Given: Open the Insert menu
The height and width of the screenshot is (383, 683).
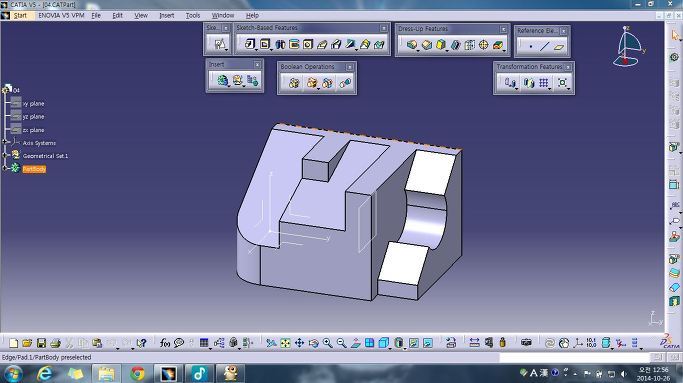Looking at the screenshot, I should (x=166, y=15).
